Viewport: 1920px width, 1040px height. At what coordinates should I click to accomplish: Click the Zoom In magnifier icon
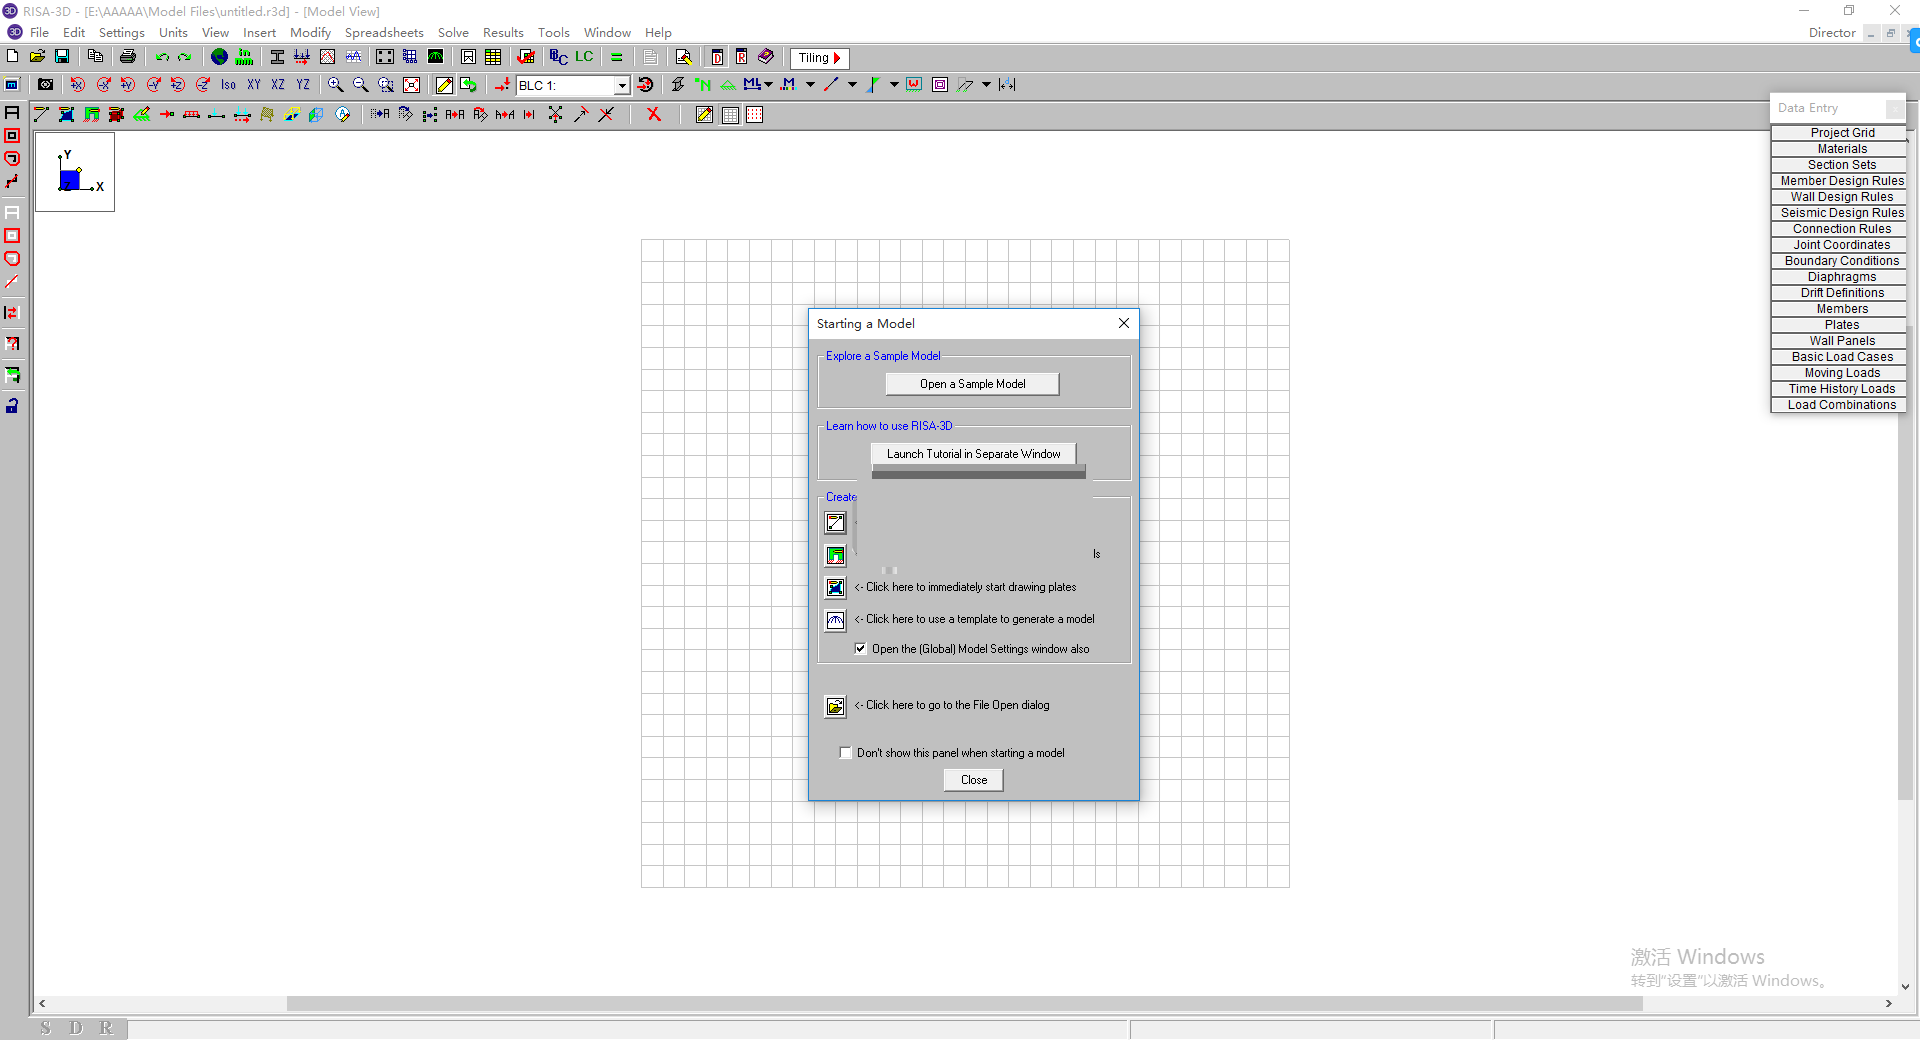336,85
